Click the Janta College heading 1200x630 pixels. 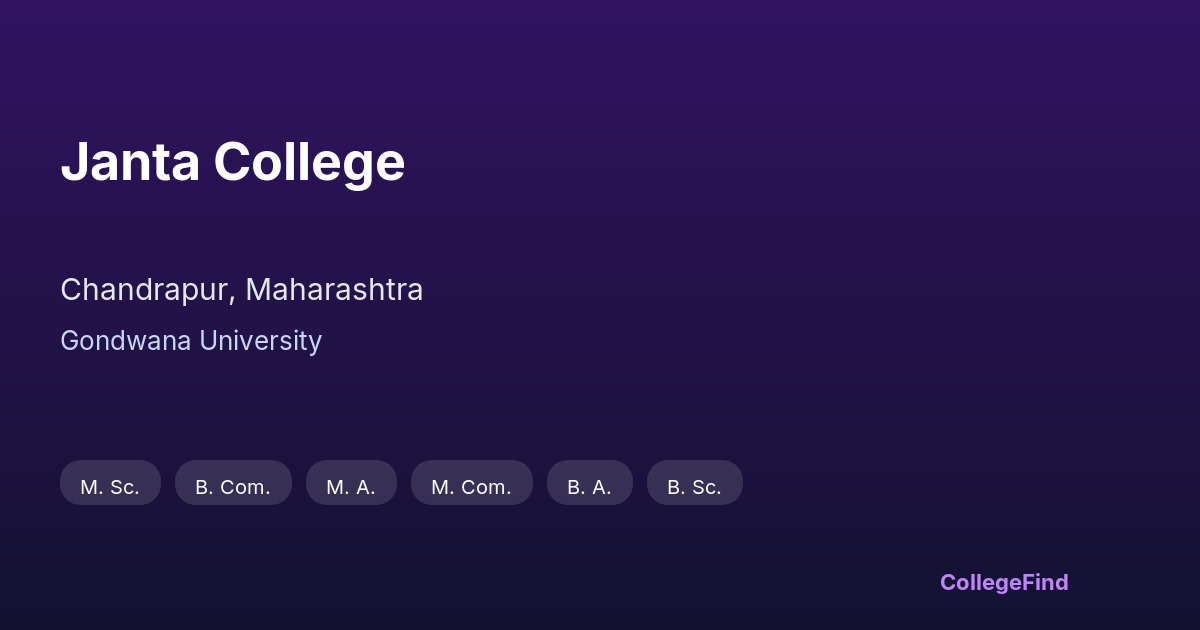click(x=233, y=162)
